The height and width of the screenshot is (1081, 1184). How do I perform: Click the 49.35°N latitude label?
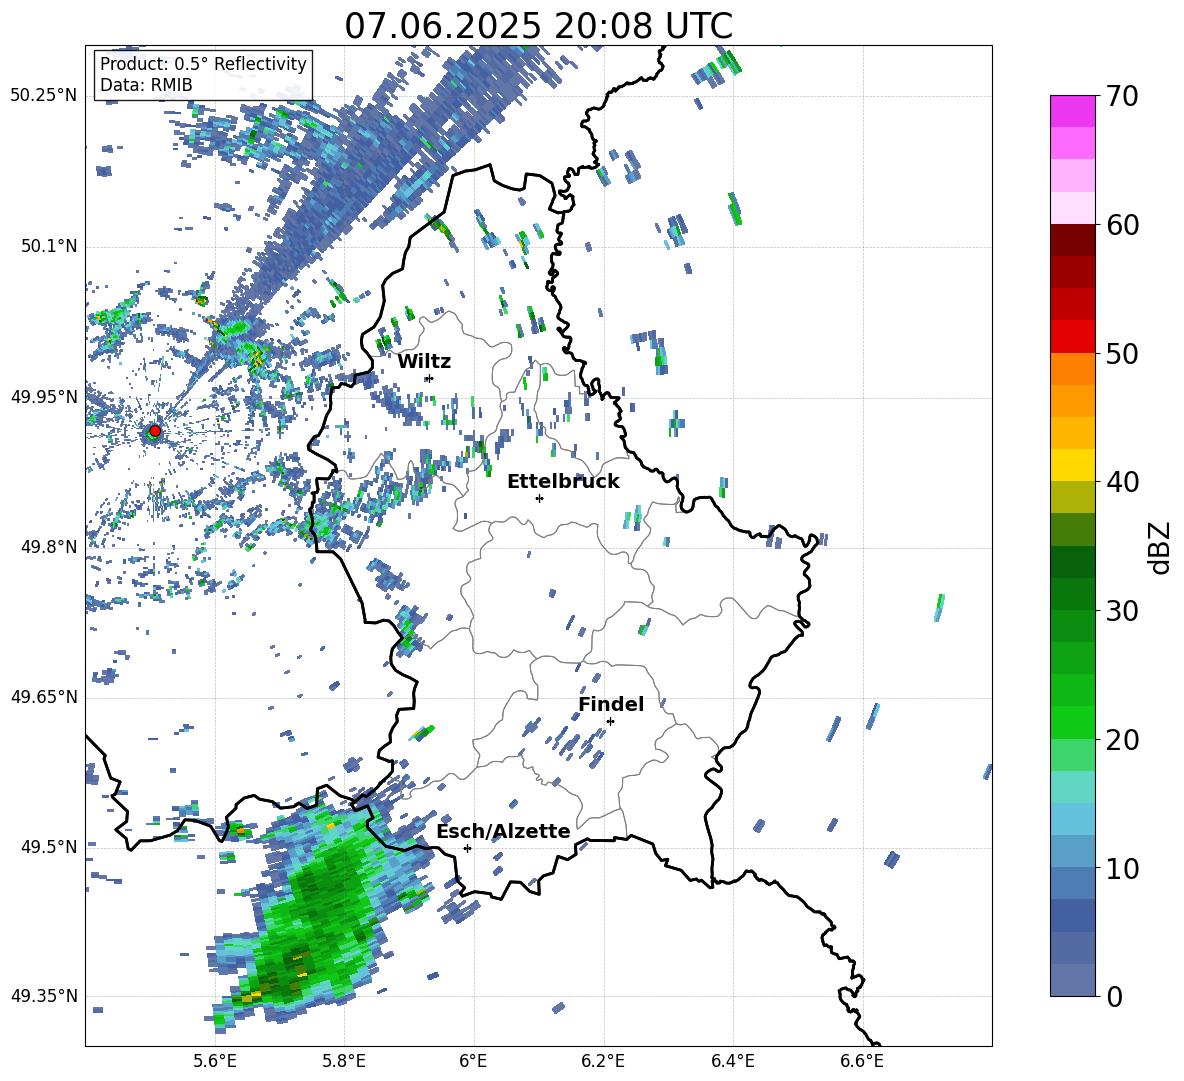coord(44,996)
